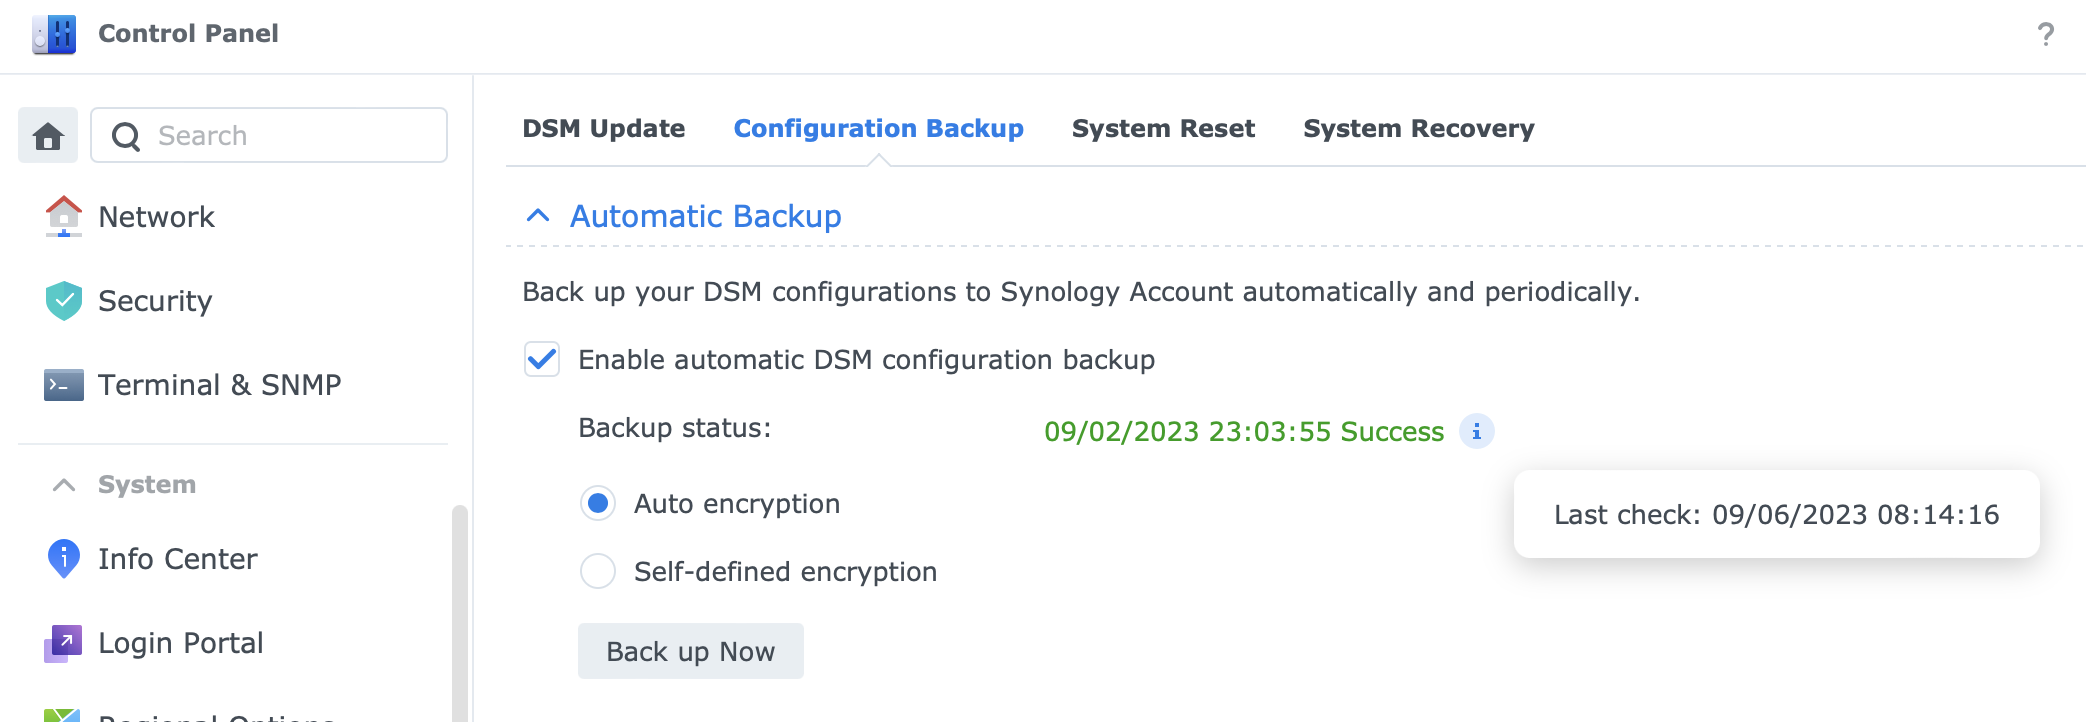Screen dimensions: 2086x722
Task: Click the Back up Now button
Action: pos(691,651)
